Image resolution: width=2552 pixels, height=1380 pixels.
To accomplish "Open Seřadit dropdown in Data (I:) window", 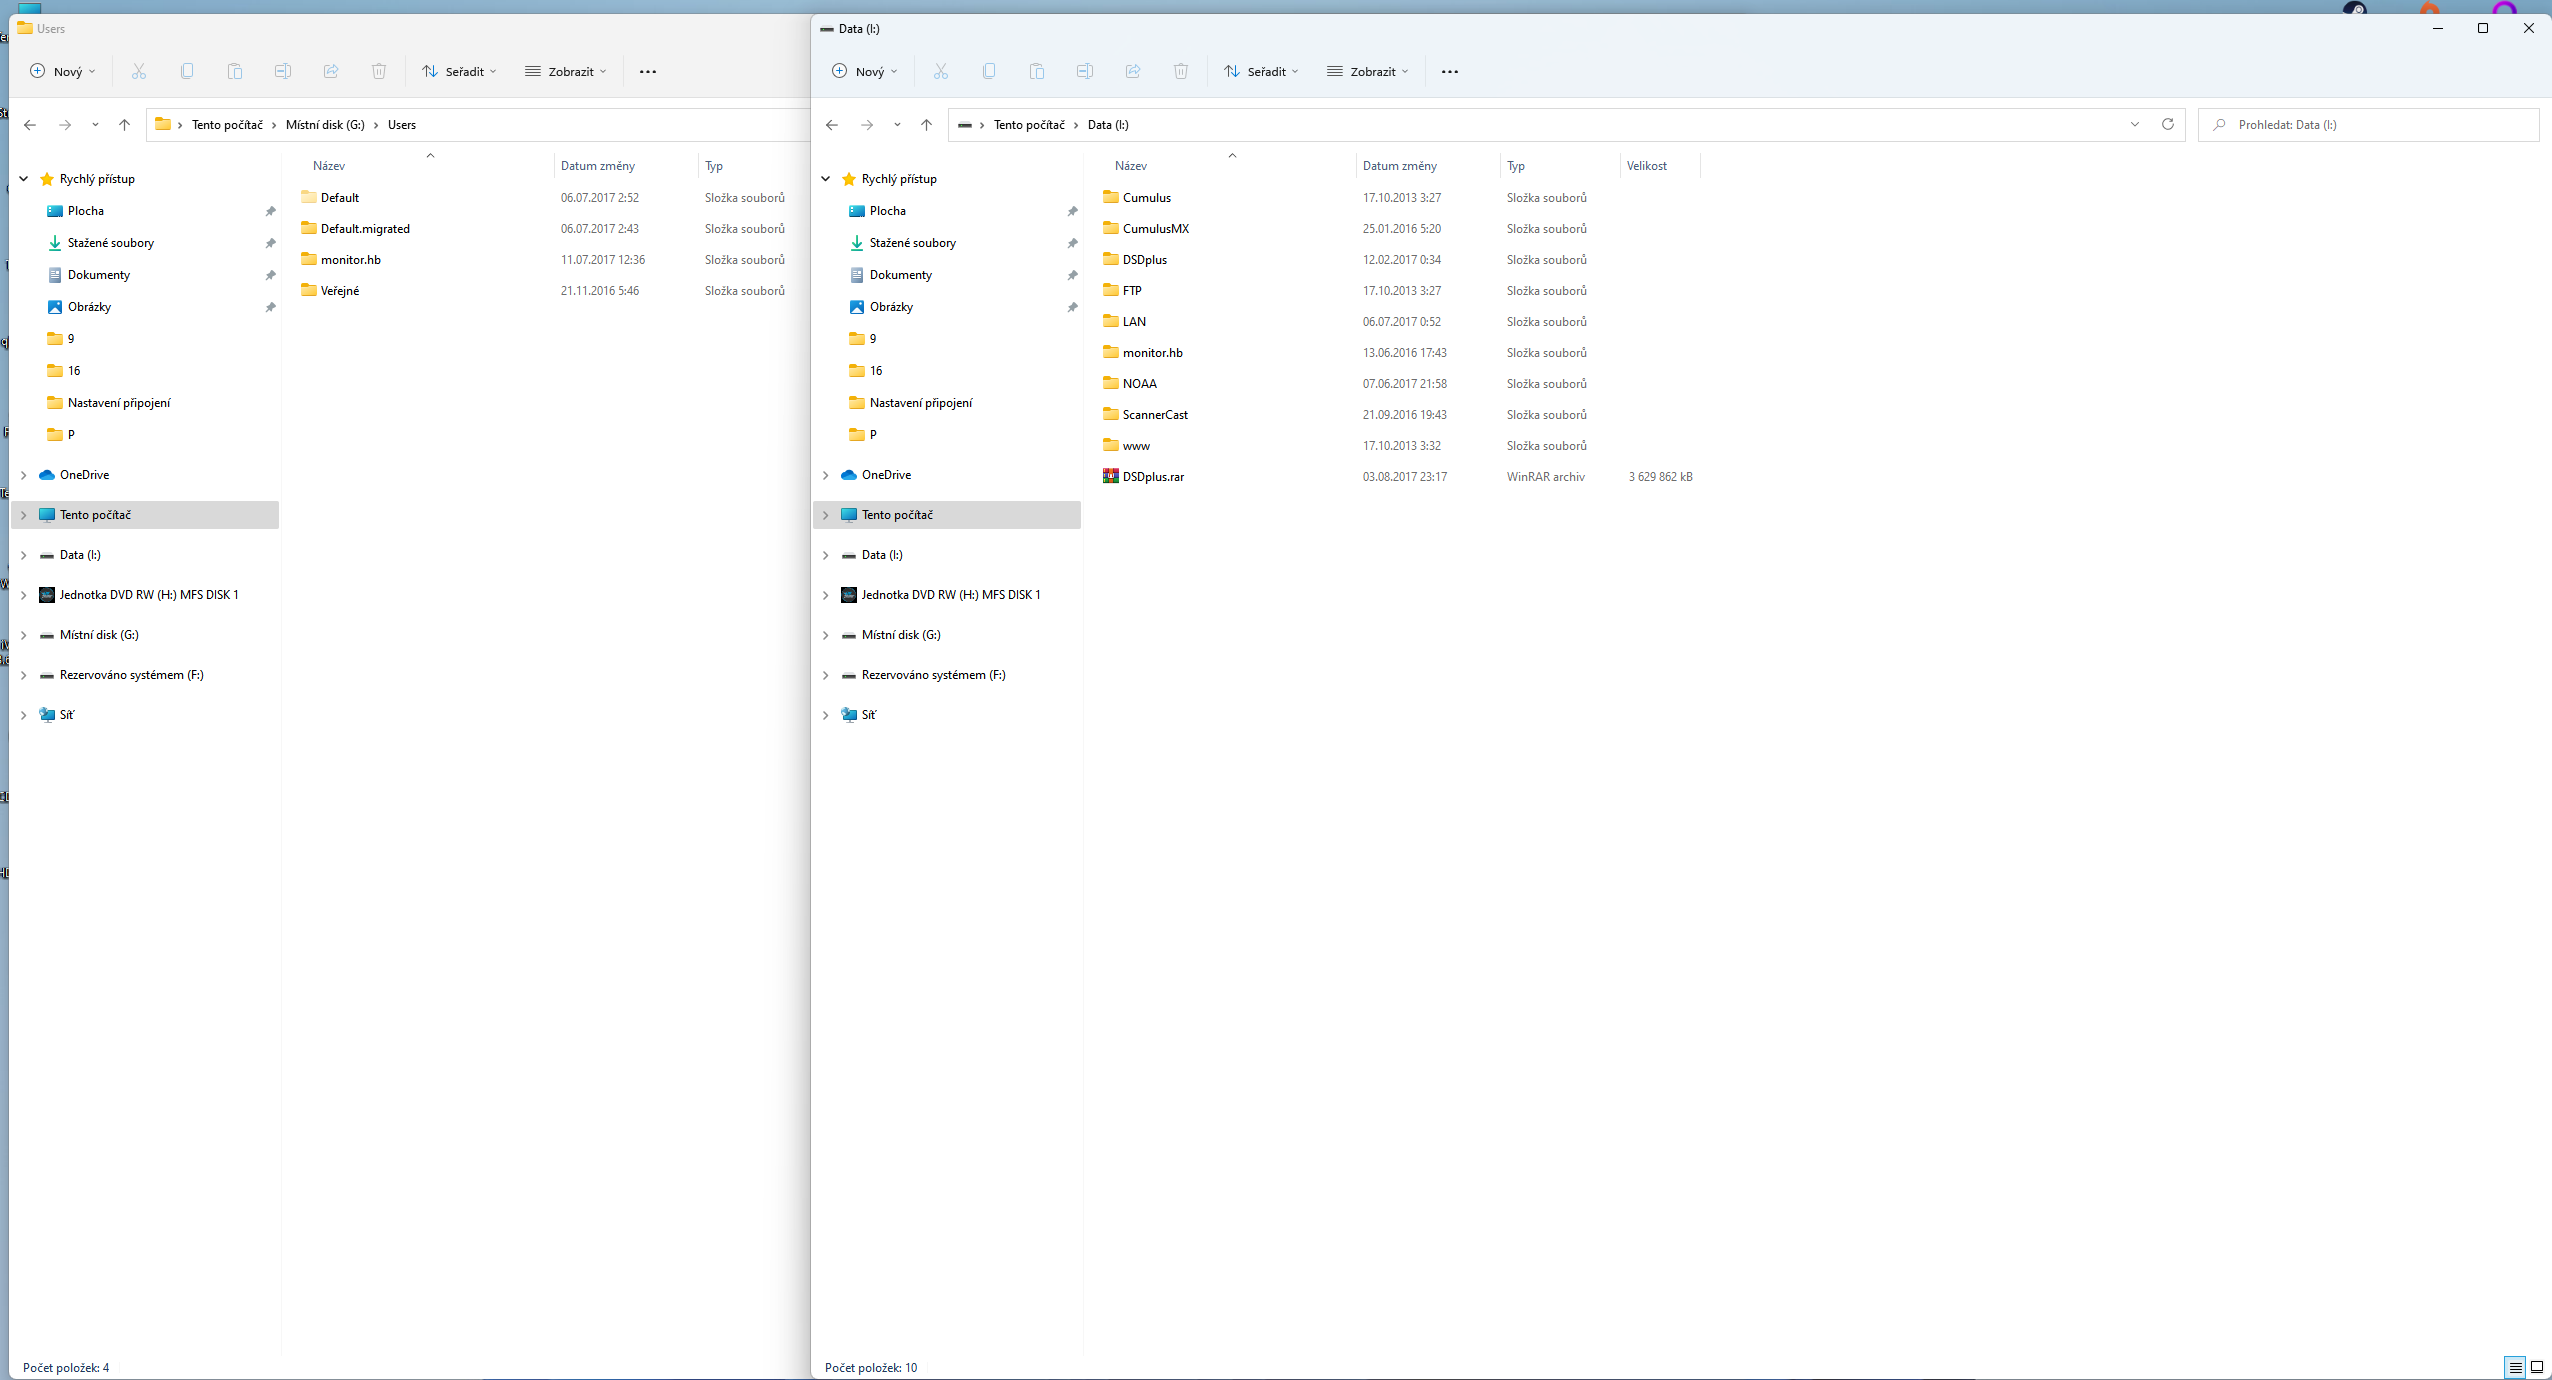I will [1262, 71].
